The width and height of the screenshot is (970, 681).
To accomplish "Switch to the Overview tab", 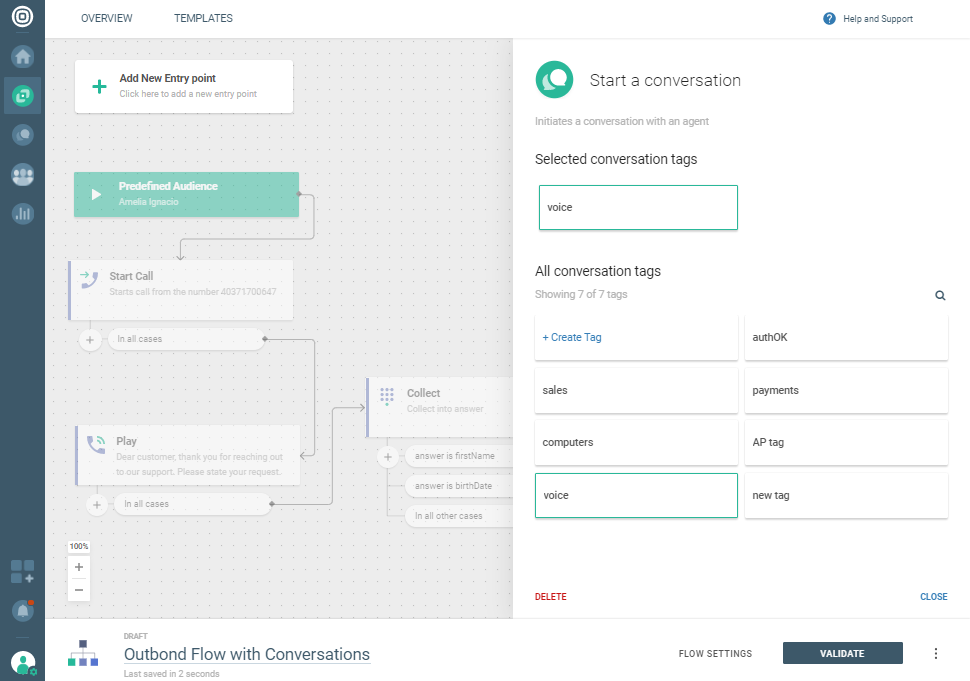I will click(x=106, y=19).
